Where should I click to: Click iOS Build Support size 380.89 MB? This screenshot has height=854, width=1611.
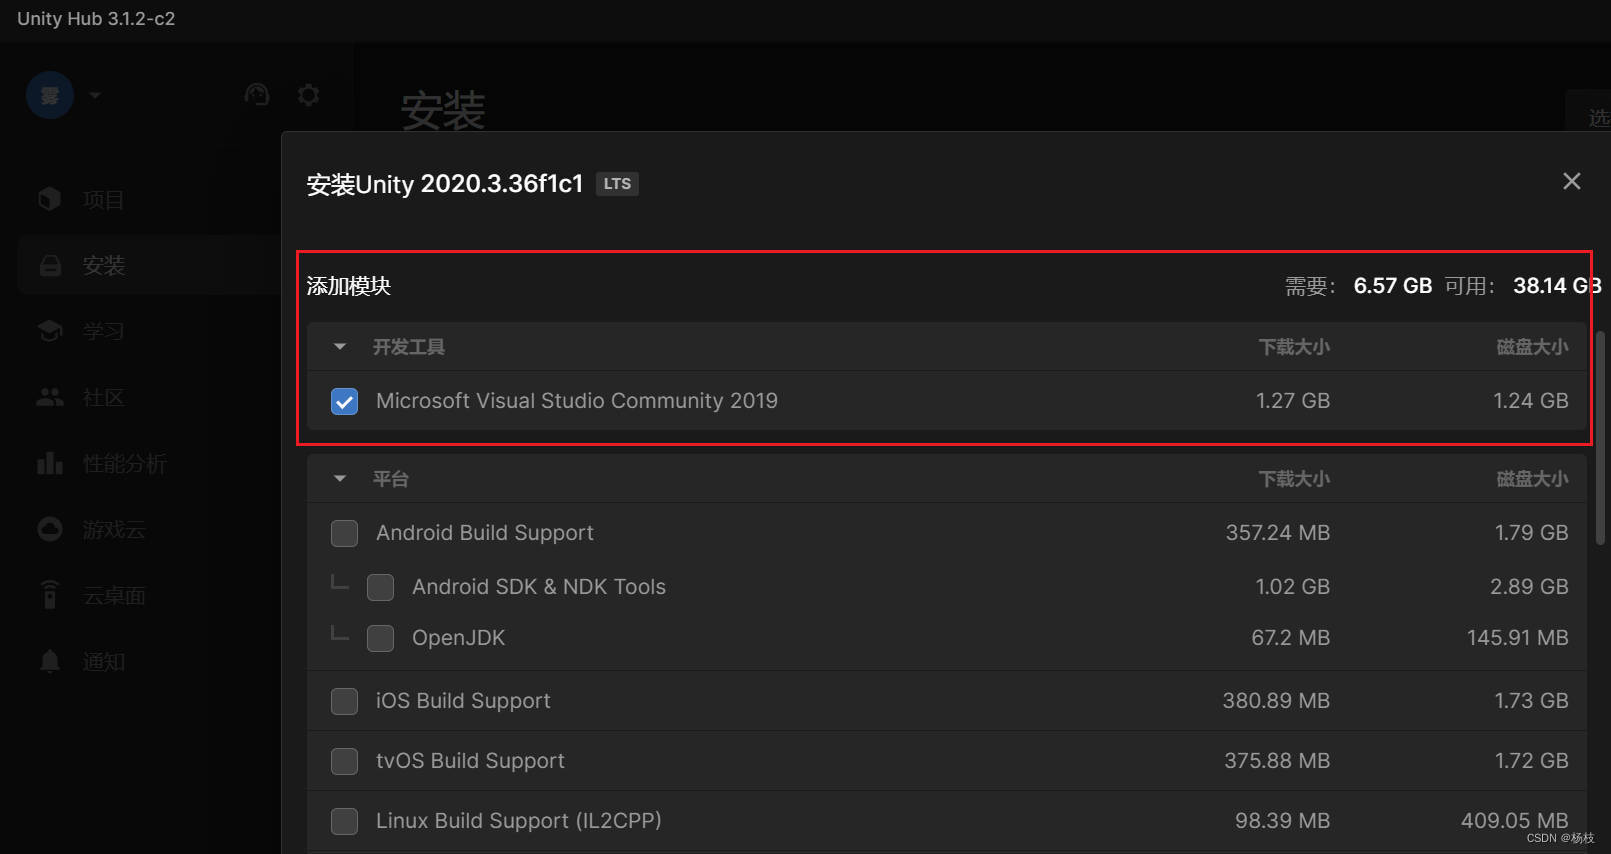(1276, 701)
